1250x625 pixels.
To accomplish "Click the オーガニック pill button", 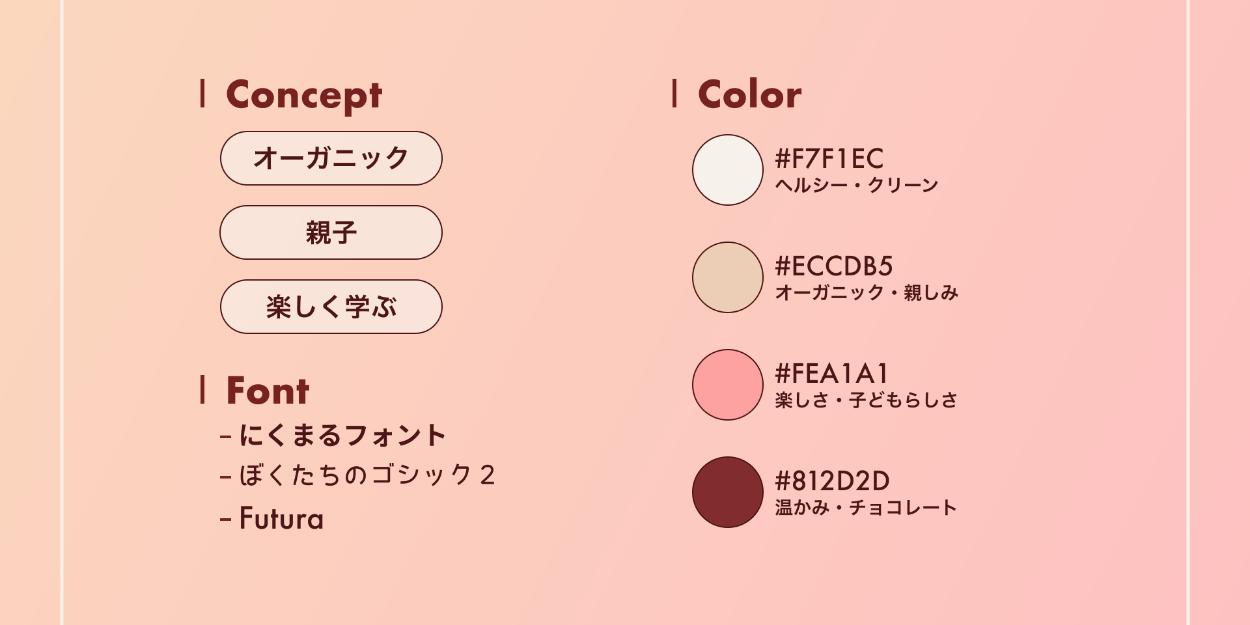I will click(x=331, y=158).
